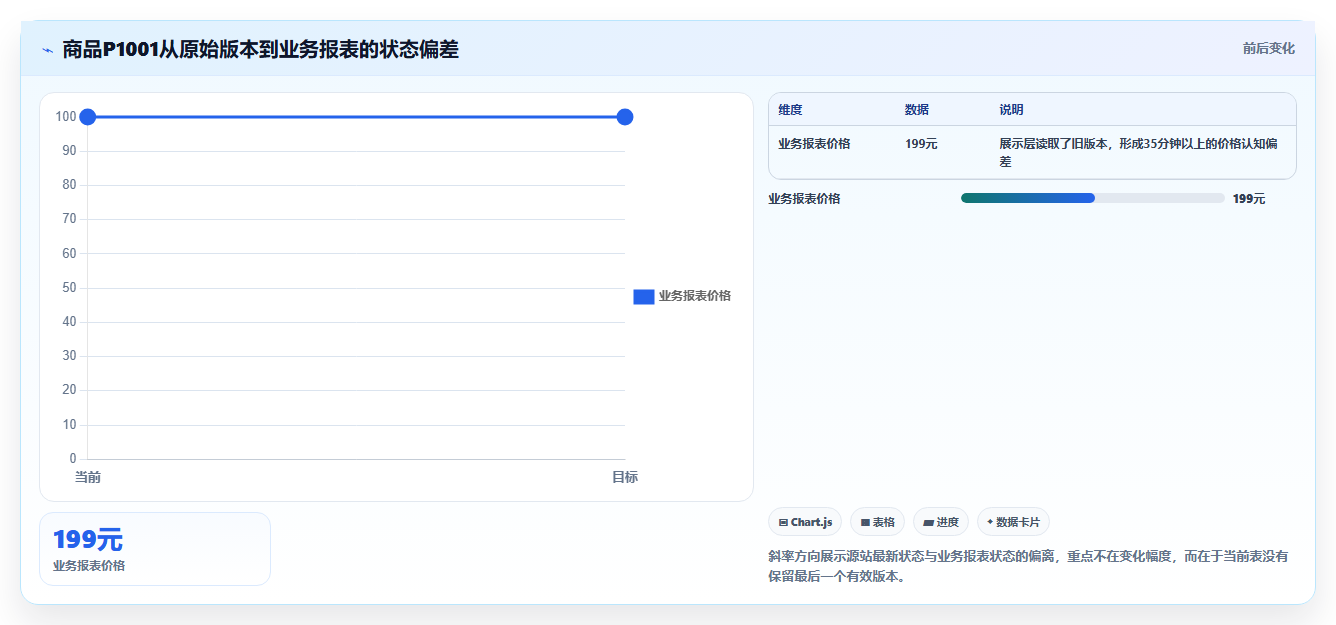The height and width of the screenshot is (625, 1336).
Task: Click the 业务报表价格 table row cell
Action: point(814,144)
